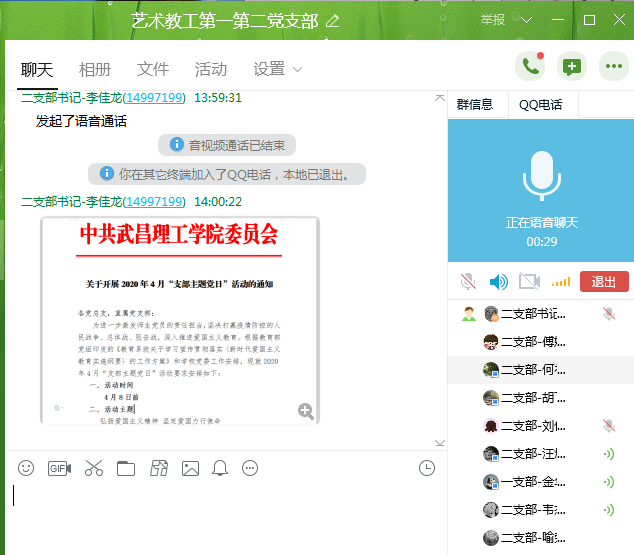634x555 pixels.
Task: Click speaking indicator beside 二支部-汪
Action: pyautogui.click(x=609, y=454)
